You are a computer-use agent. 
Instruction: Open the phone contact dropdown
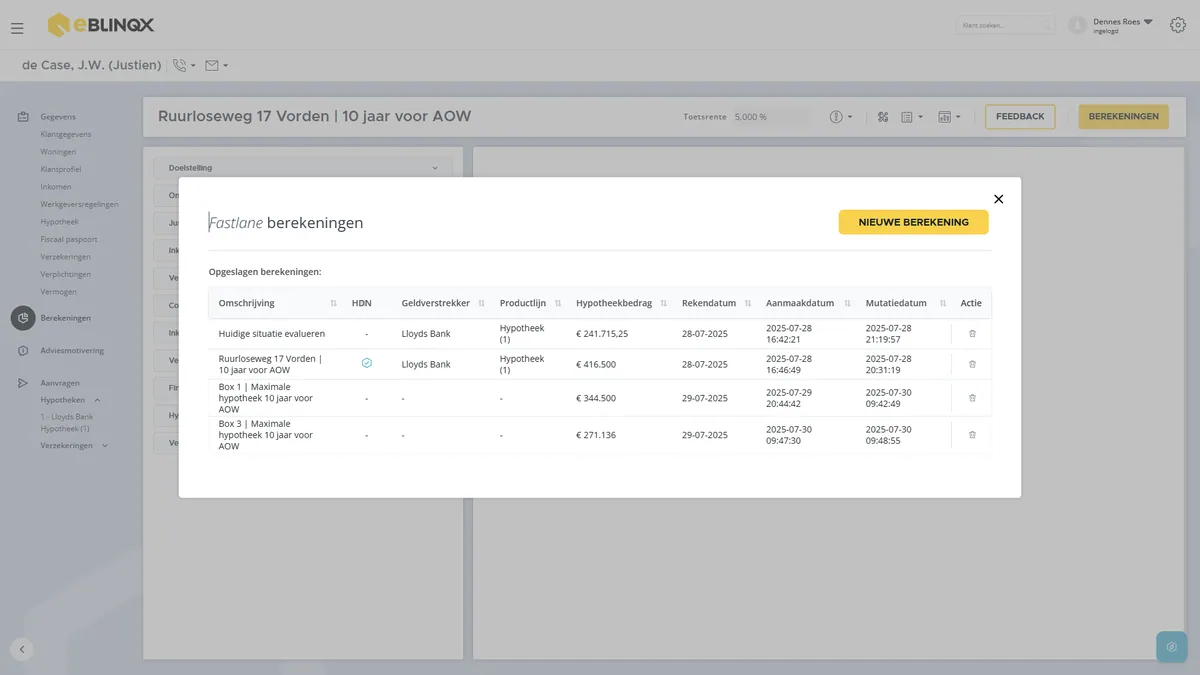coord(184,66)
